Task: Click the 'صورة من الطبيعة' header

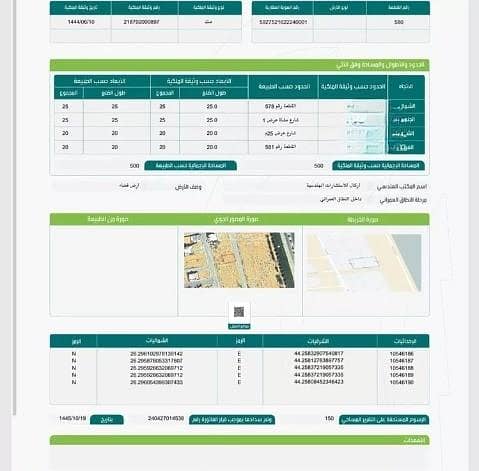Action: 108,219
